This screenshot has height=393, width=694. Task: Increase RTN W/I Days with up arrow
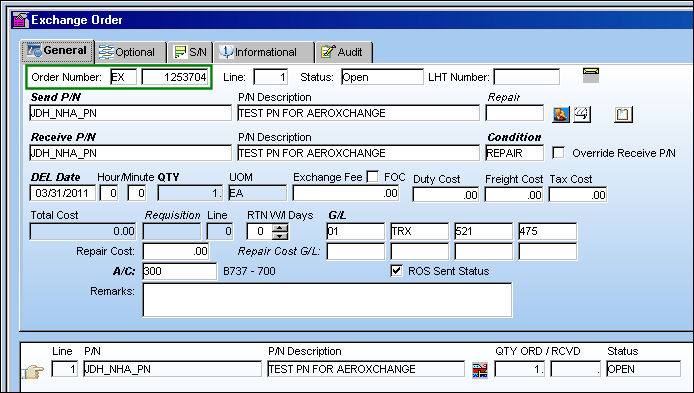point(281,227)
